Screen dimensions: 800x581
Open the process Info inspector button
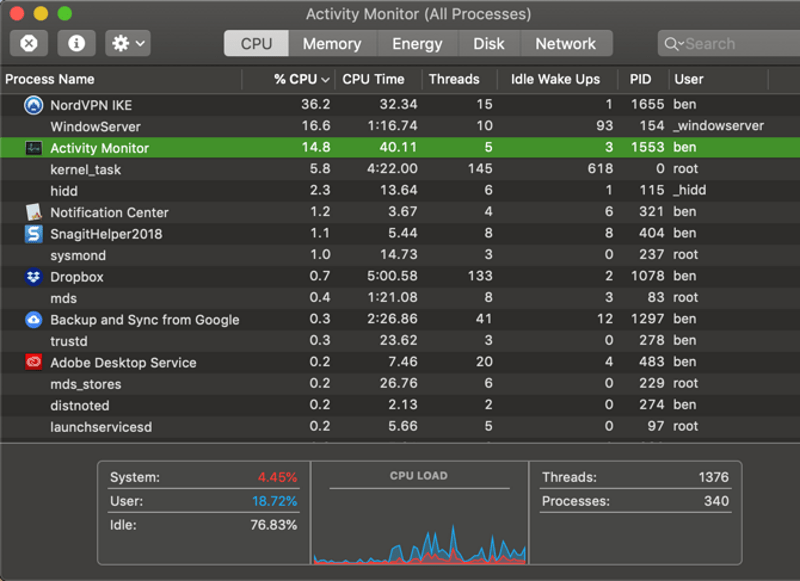click(x=77, y=43)
